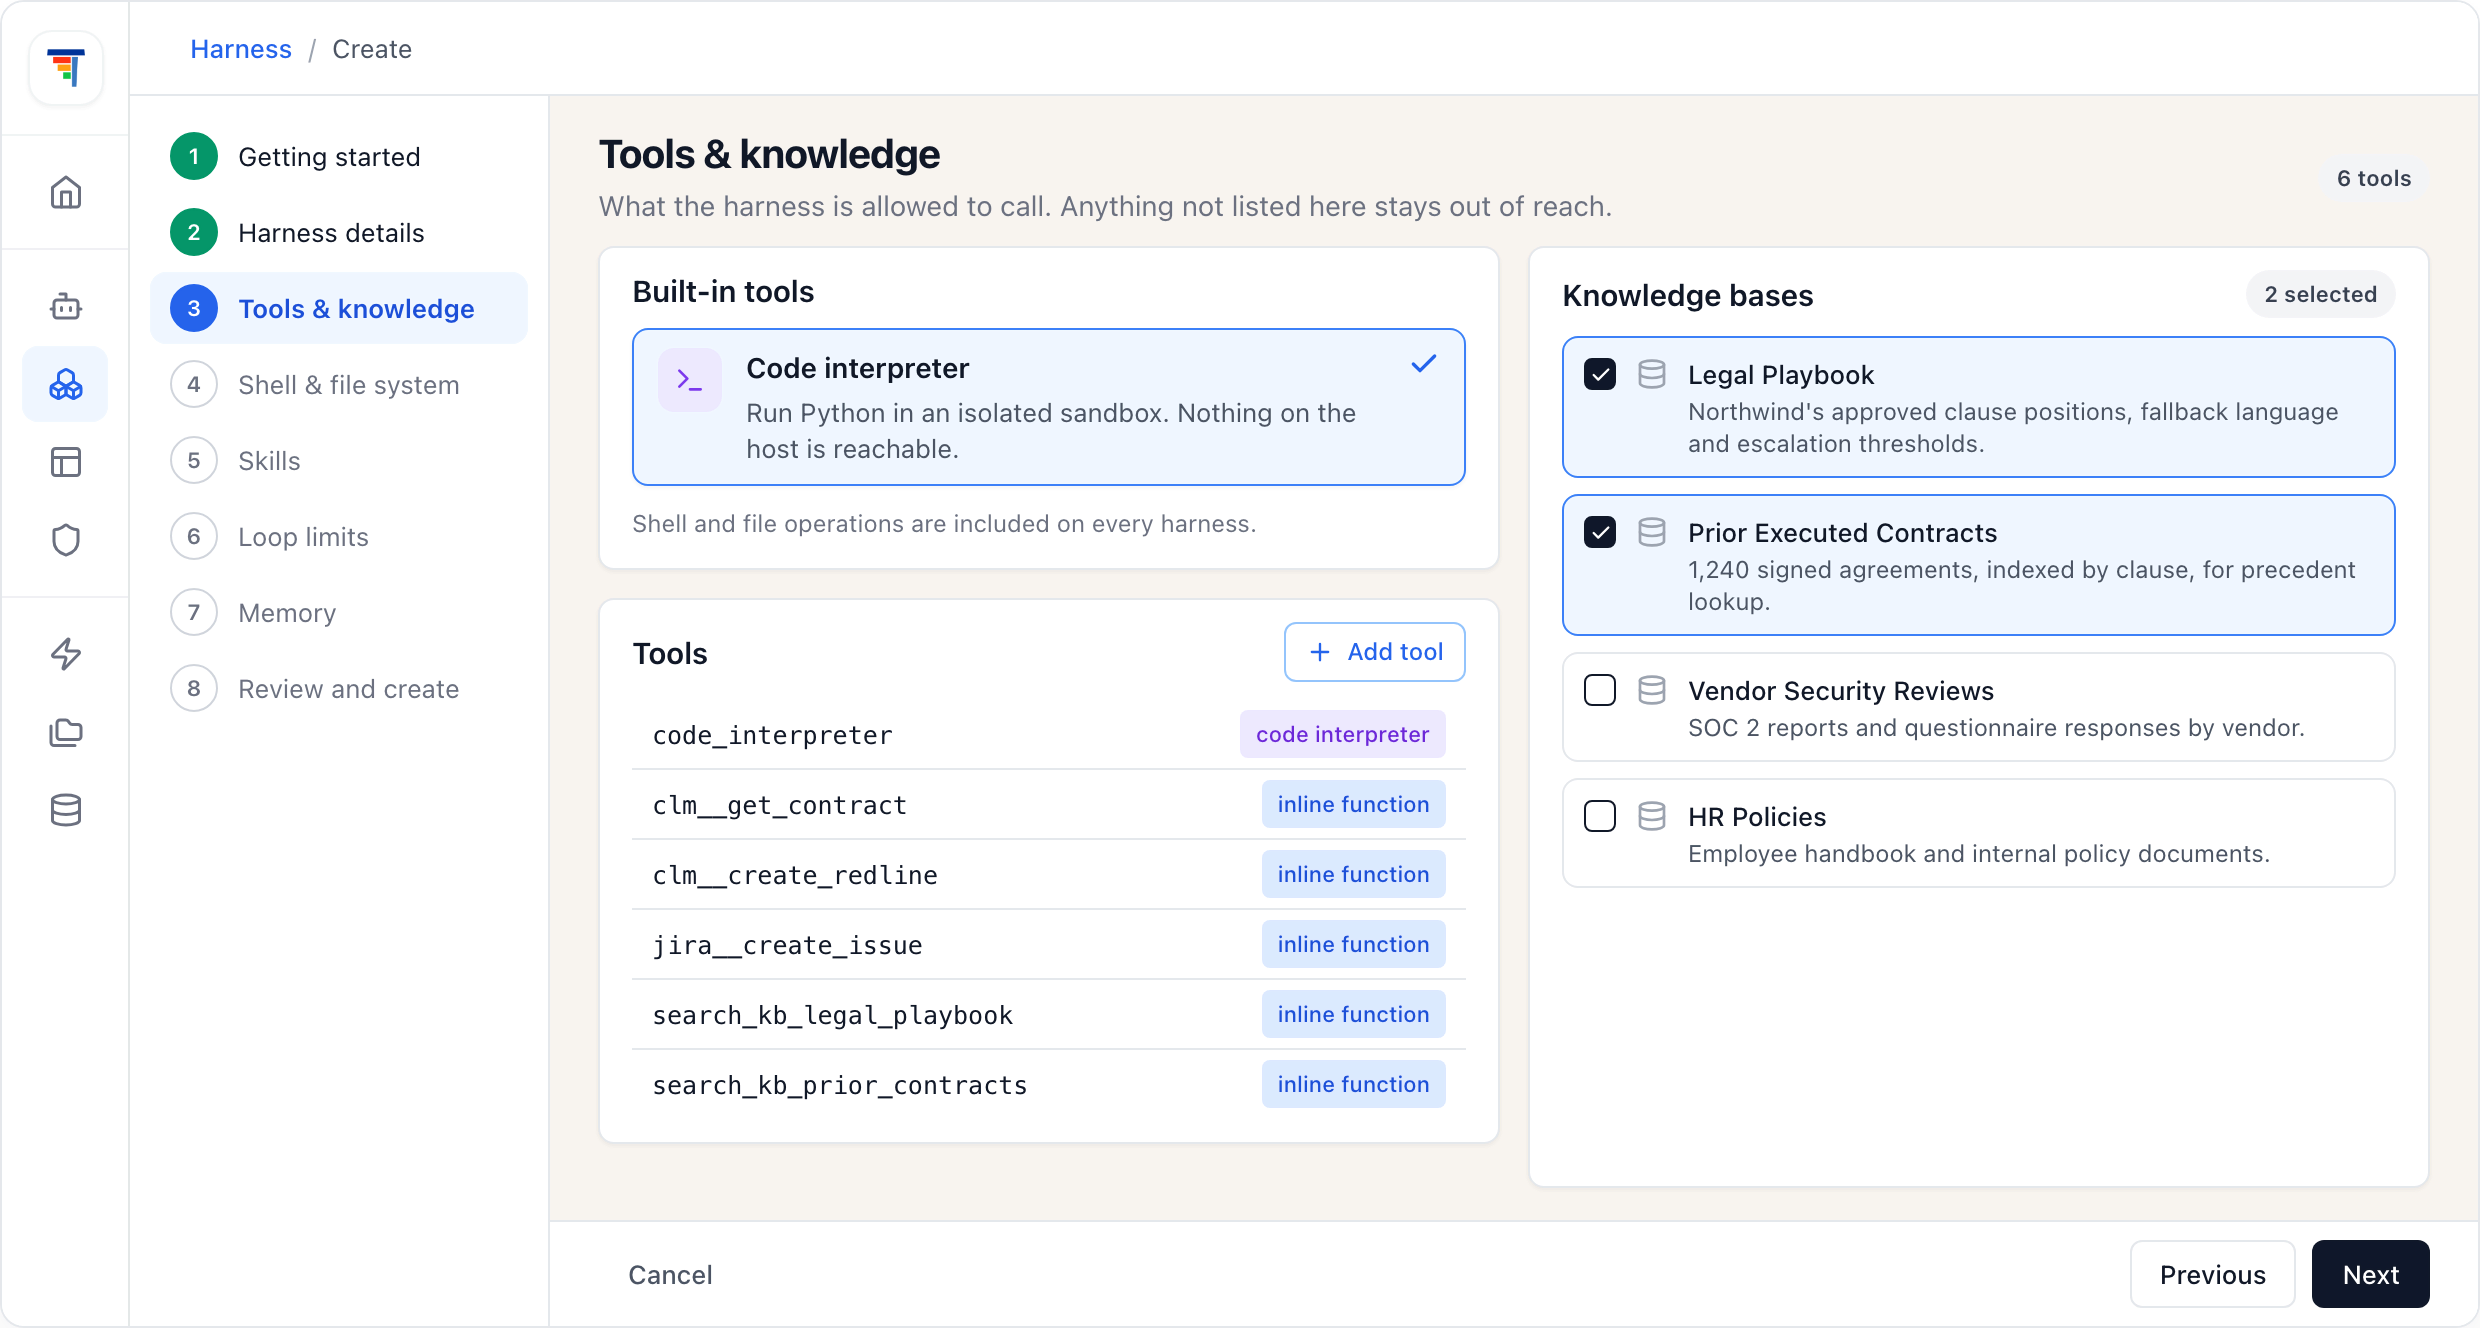Image resolution: width=2480 pixels, height=1328 pixels.
Task: Uncheck the Legal Playbook checkbox
Action: point(1600,374)
